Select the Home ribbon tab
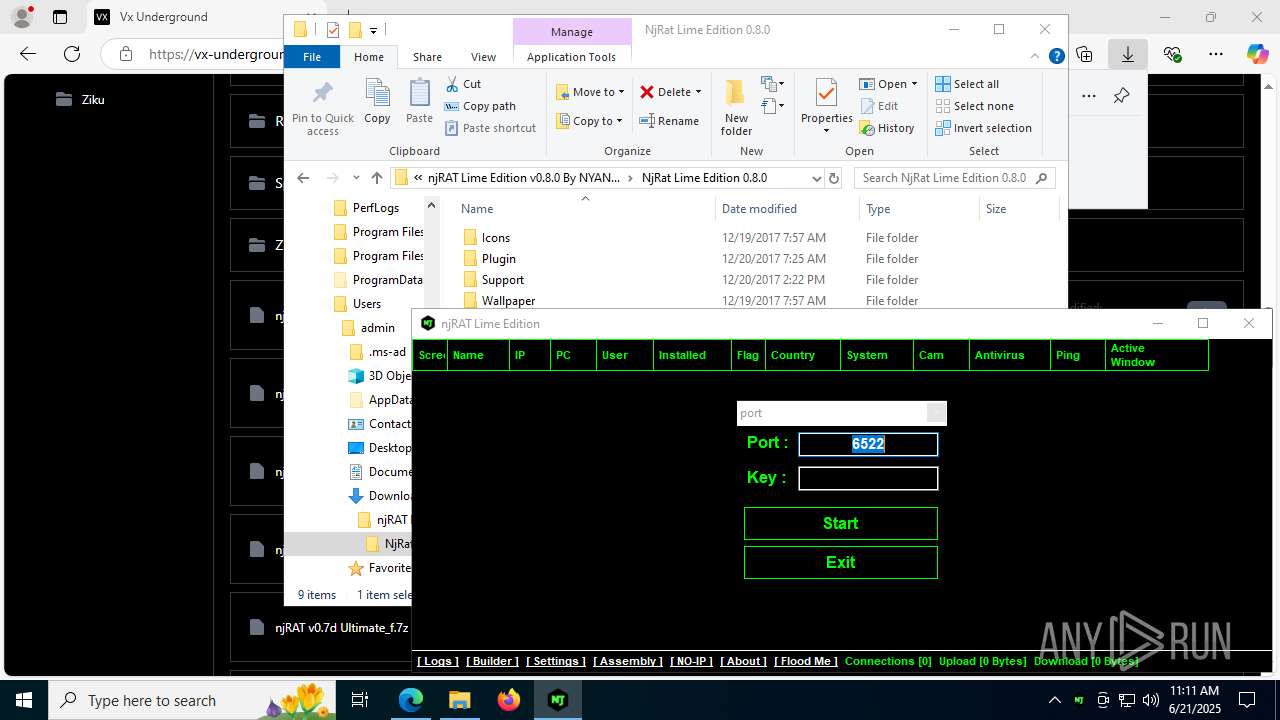Viewport: 1280px width, 720px height. tap(369, 57)
